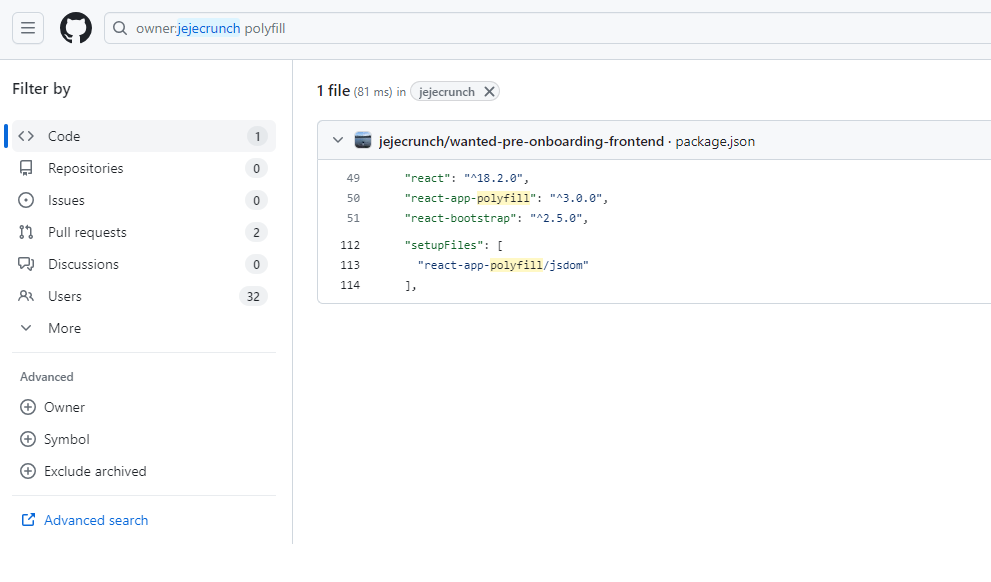Select the Pull requests filter
Image resolution: width=991 pixels, height=582 pixels.
point(144,232)
